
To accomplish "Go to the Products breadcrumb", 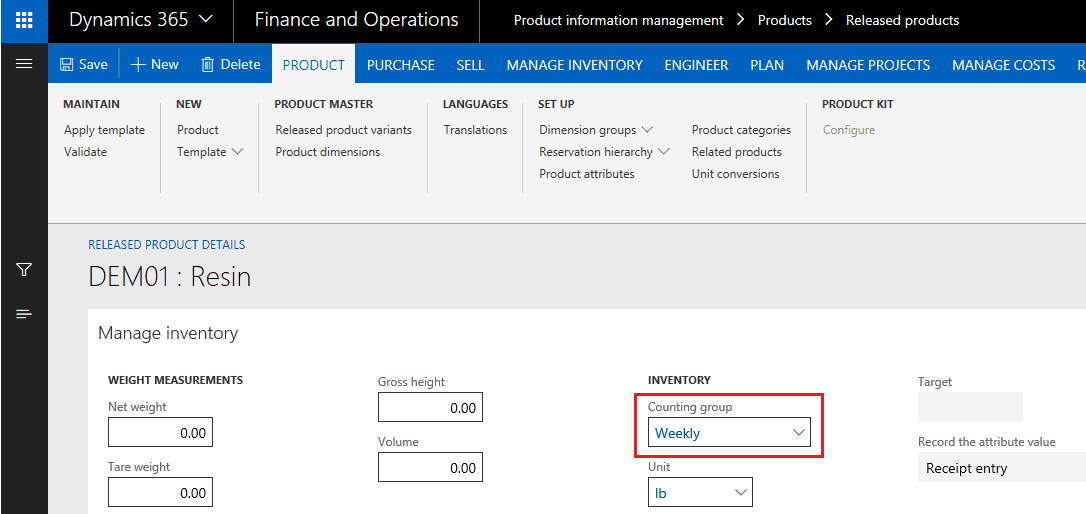I will 785,21.
